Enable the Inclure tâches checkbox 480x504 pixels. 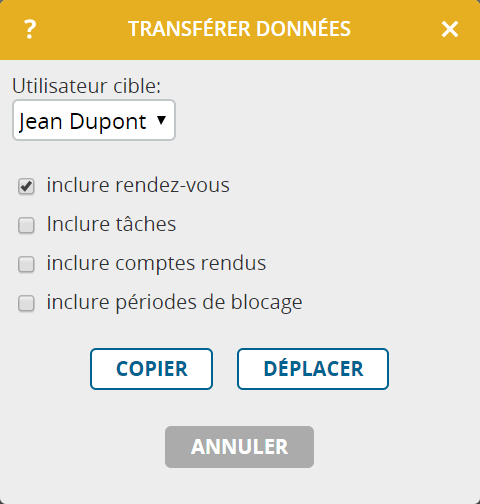26,225
